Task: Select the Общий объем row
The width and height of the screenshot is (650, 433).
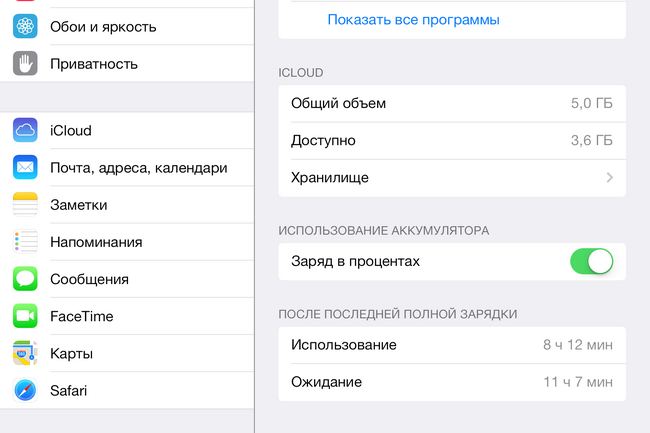Action: [452, 103]
